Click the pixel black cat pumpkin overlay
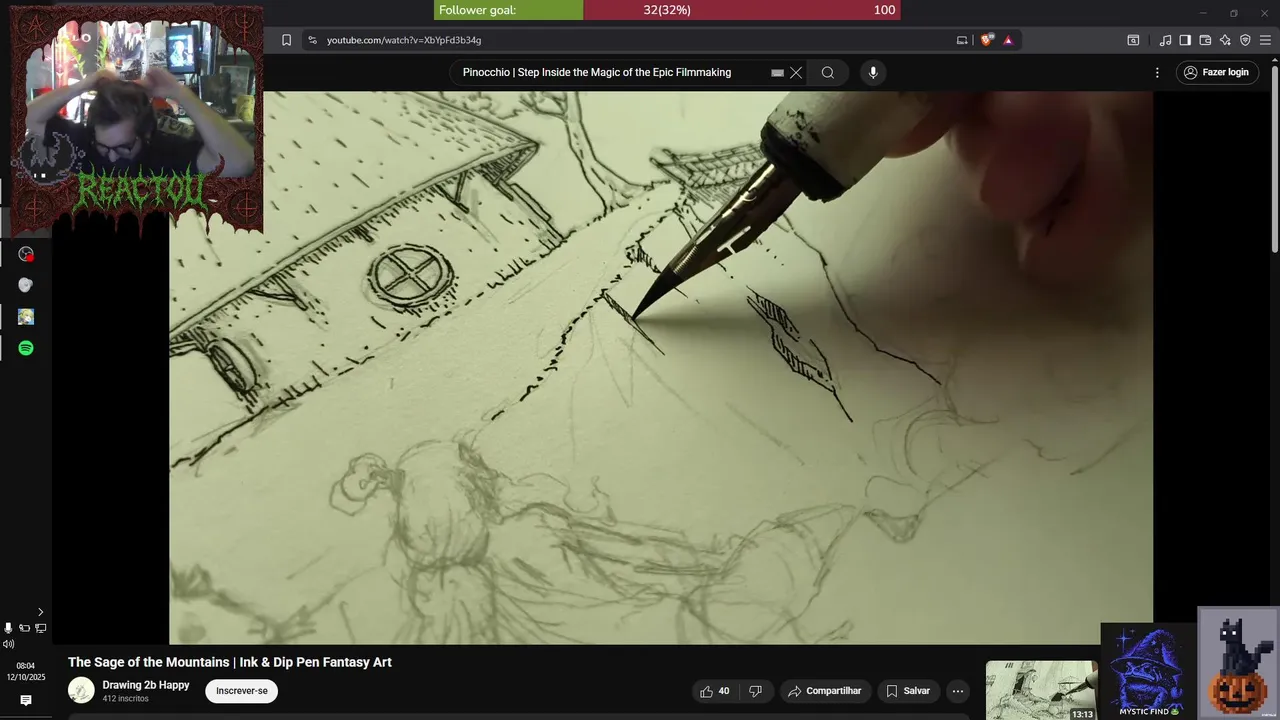Screen dimensions: 1280x720 click(1239, 663)
